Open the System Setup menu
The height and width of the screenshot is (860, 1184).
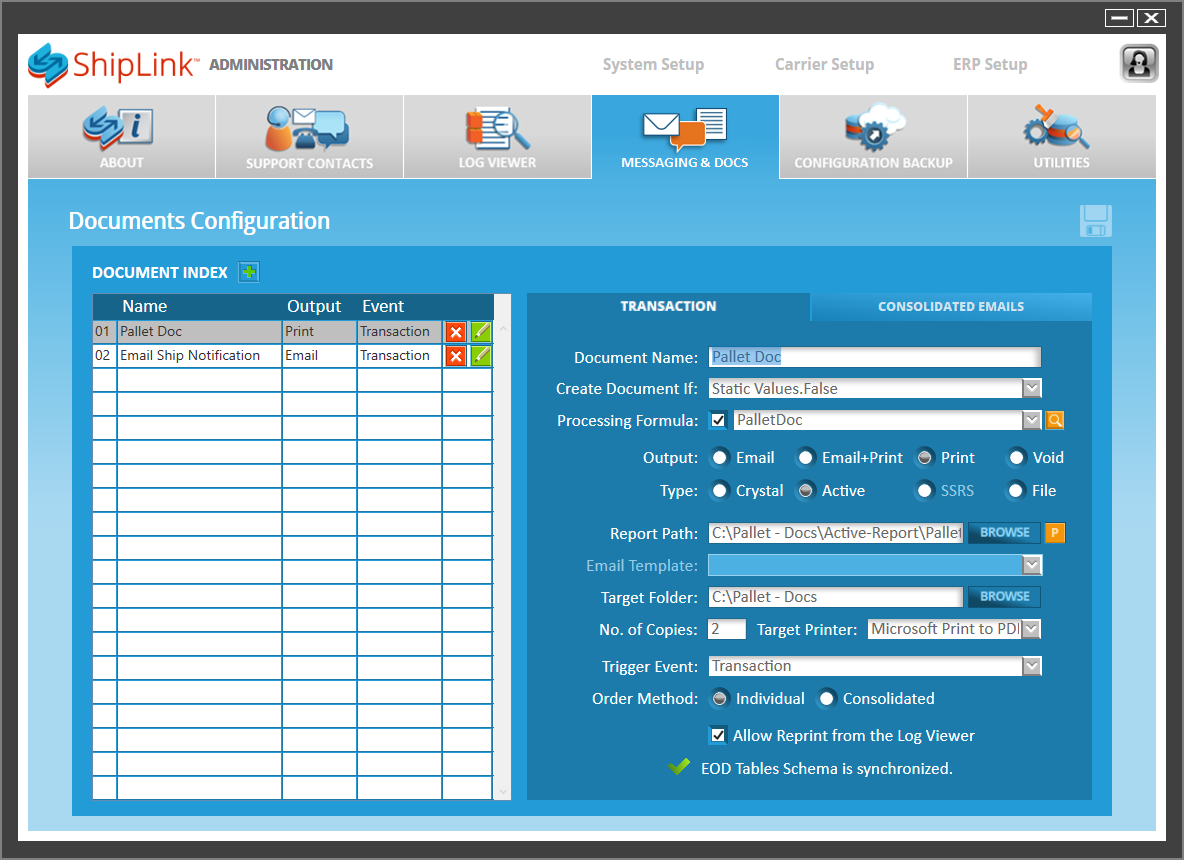653,65
